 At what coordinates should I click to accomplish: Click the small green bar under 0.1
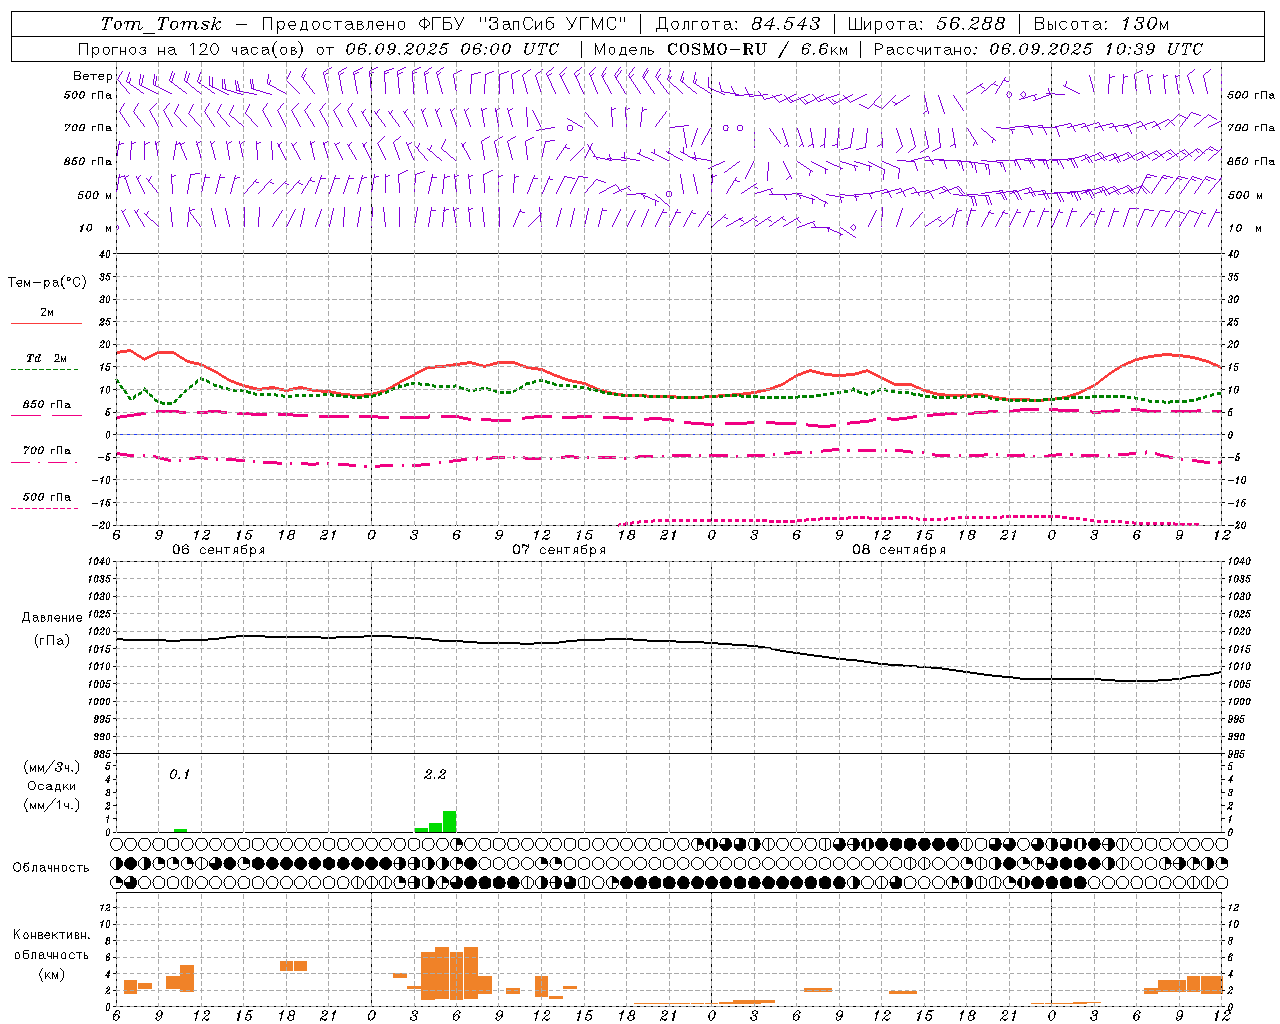(x=180, y=830)
